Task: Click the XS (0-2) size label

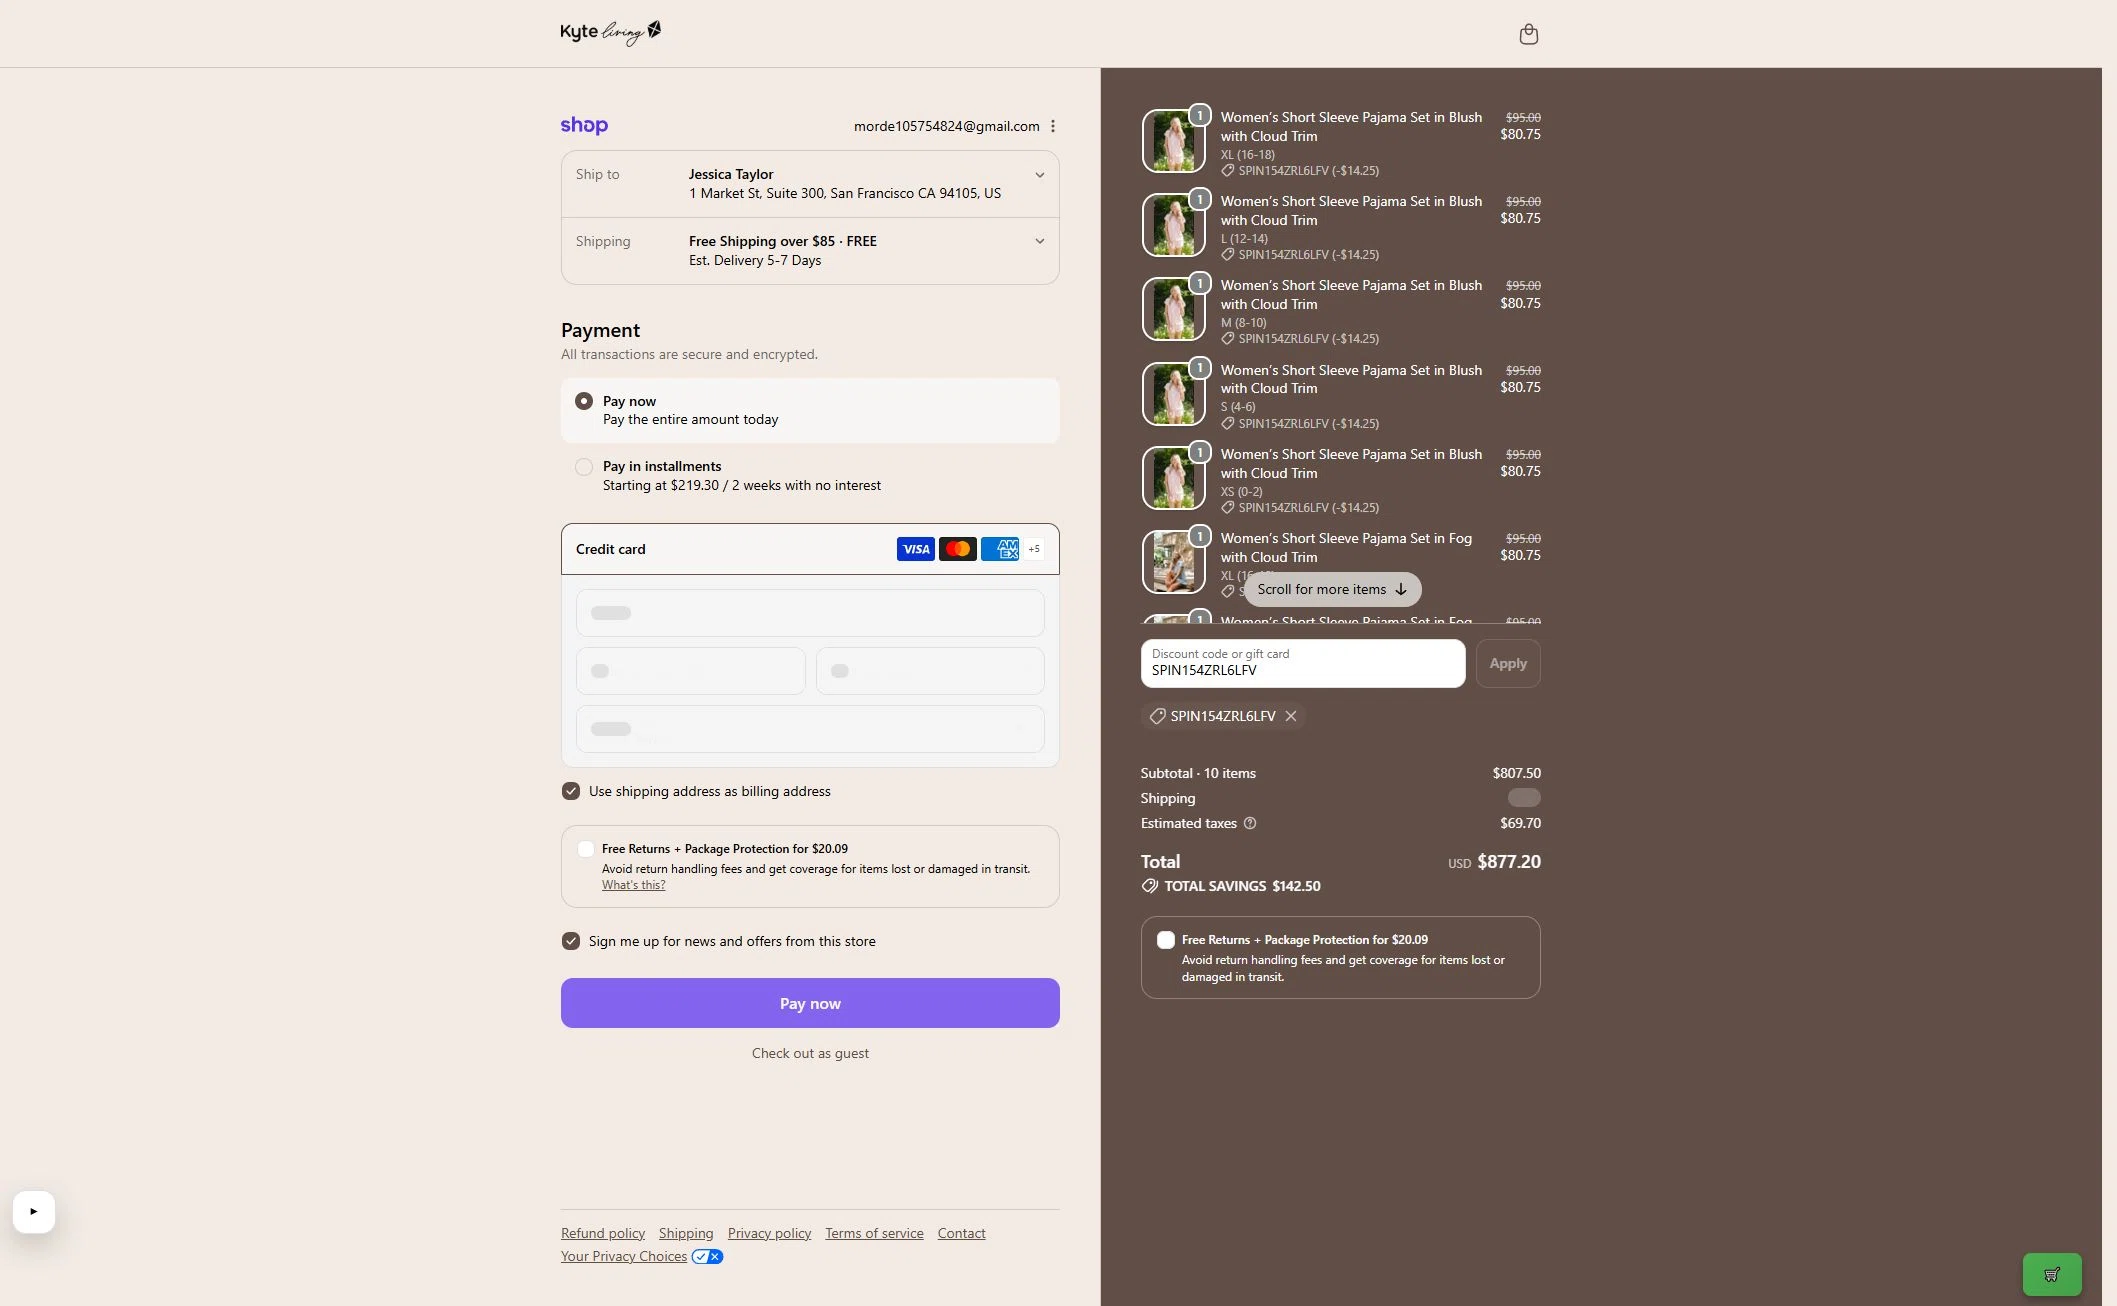Action: 1241,492
